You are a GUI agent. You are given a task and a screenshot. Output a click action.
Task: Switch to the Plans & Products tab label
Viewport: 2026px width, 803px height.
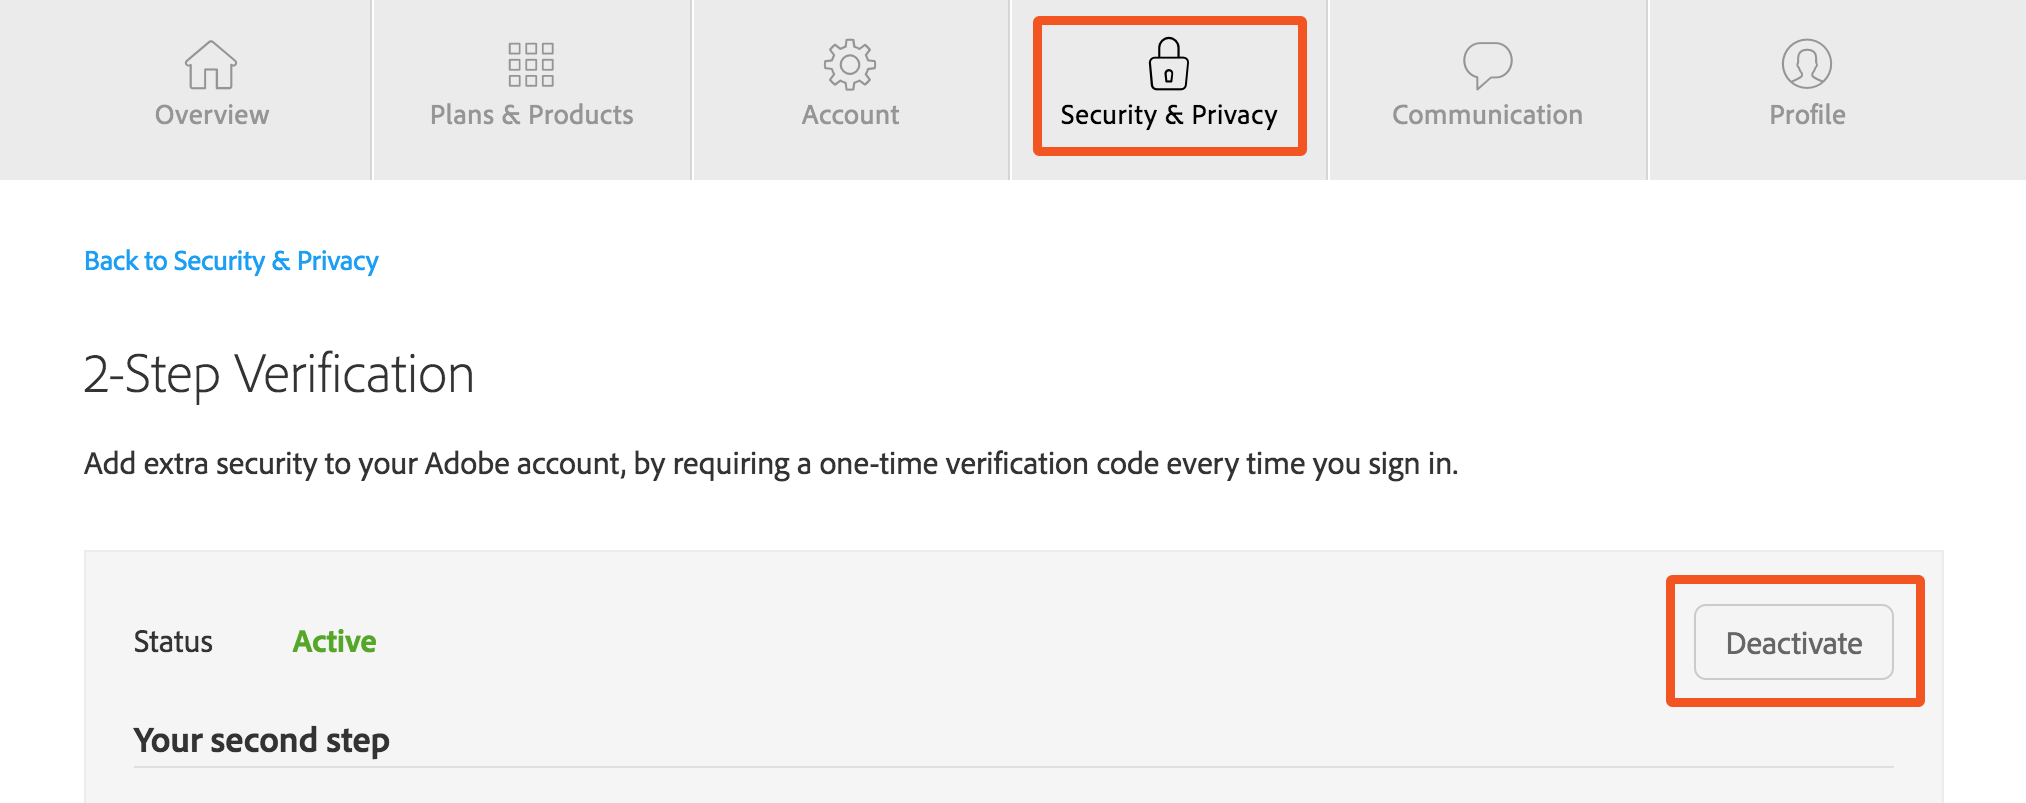532,115
